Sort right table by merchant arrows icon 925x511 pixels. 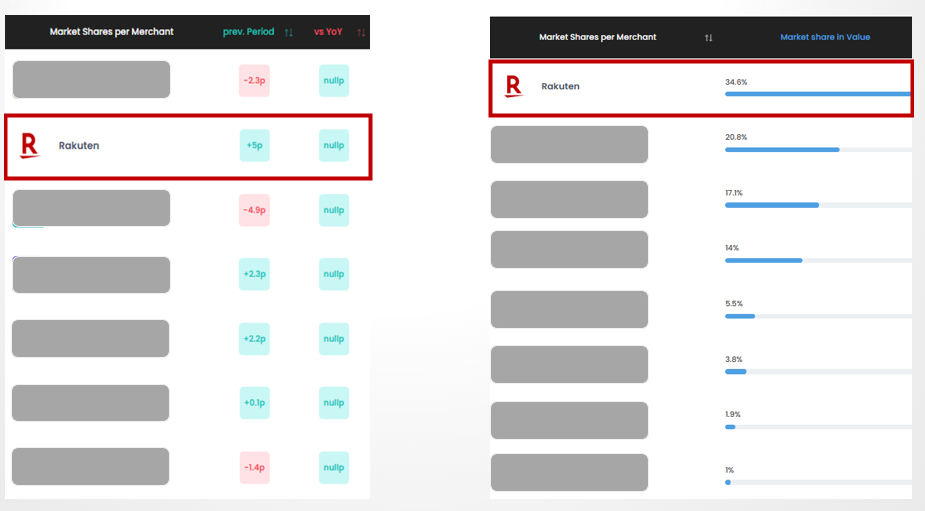[x=708, y=38]
